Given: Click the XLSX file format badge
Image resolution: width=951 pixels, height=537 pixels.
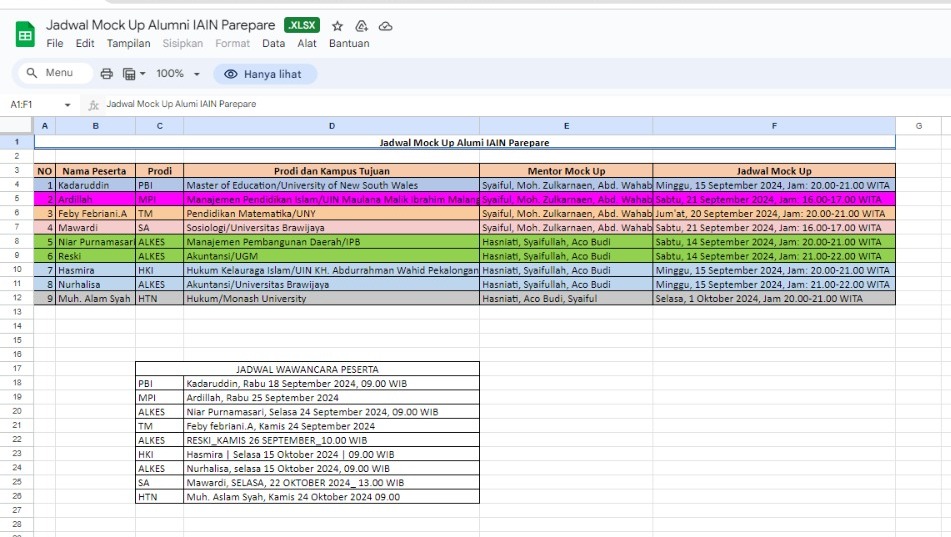Looking at the screenshot, I should click(302, 26).
